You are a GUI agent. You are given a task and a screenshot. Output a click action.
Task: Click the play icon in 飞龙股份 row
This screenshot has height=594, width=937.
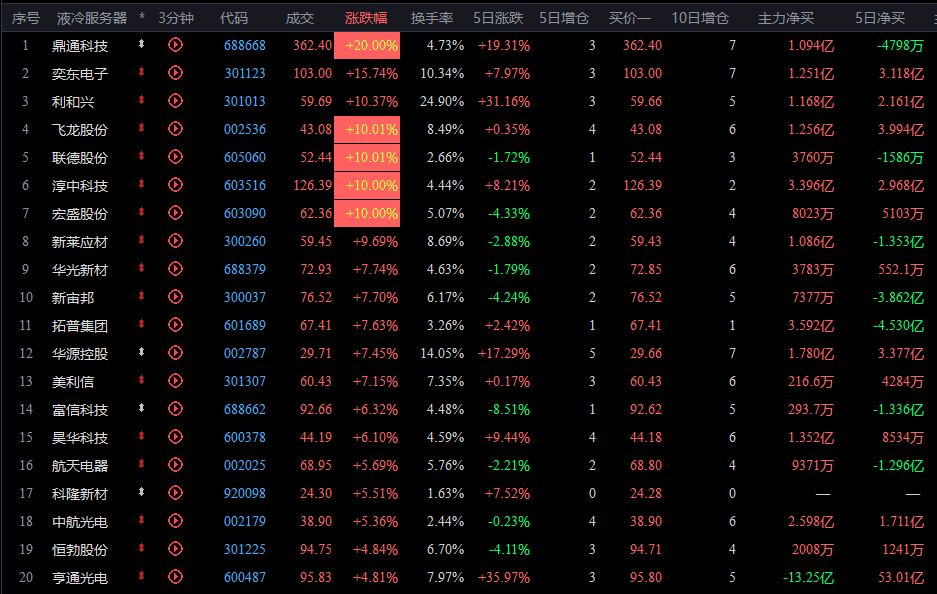(175, 128)
